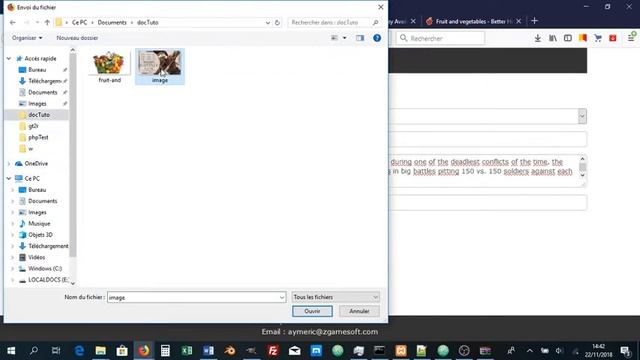Image resolution: width=640 pixels, height=360 pixels.
Task: Click the description textarea in web page
Action: [x=484, y=171]
